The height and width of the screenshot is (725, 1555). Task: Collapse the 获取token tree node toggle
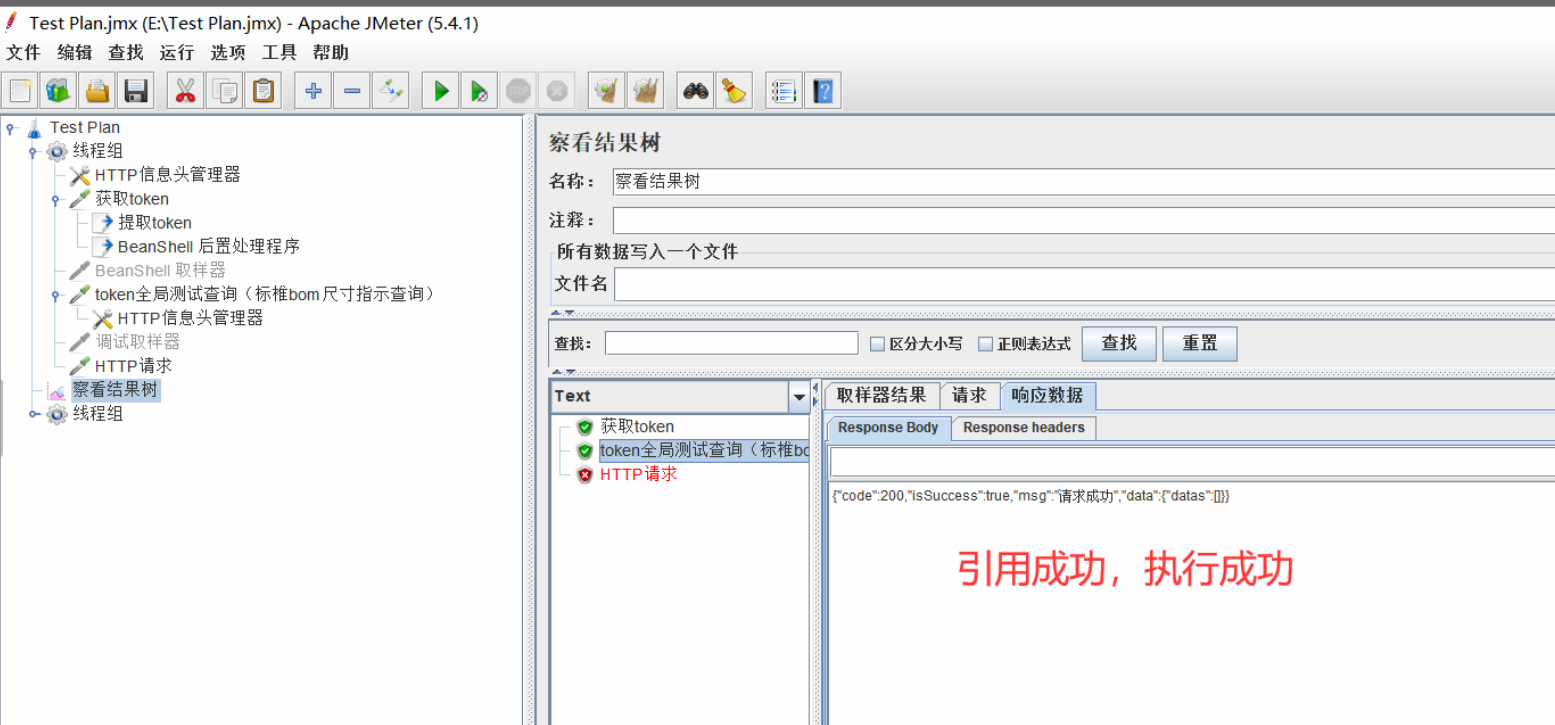pyautogui.click(x=57, y=200)
